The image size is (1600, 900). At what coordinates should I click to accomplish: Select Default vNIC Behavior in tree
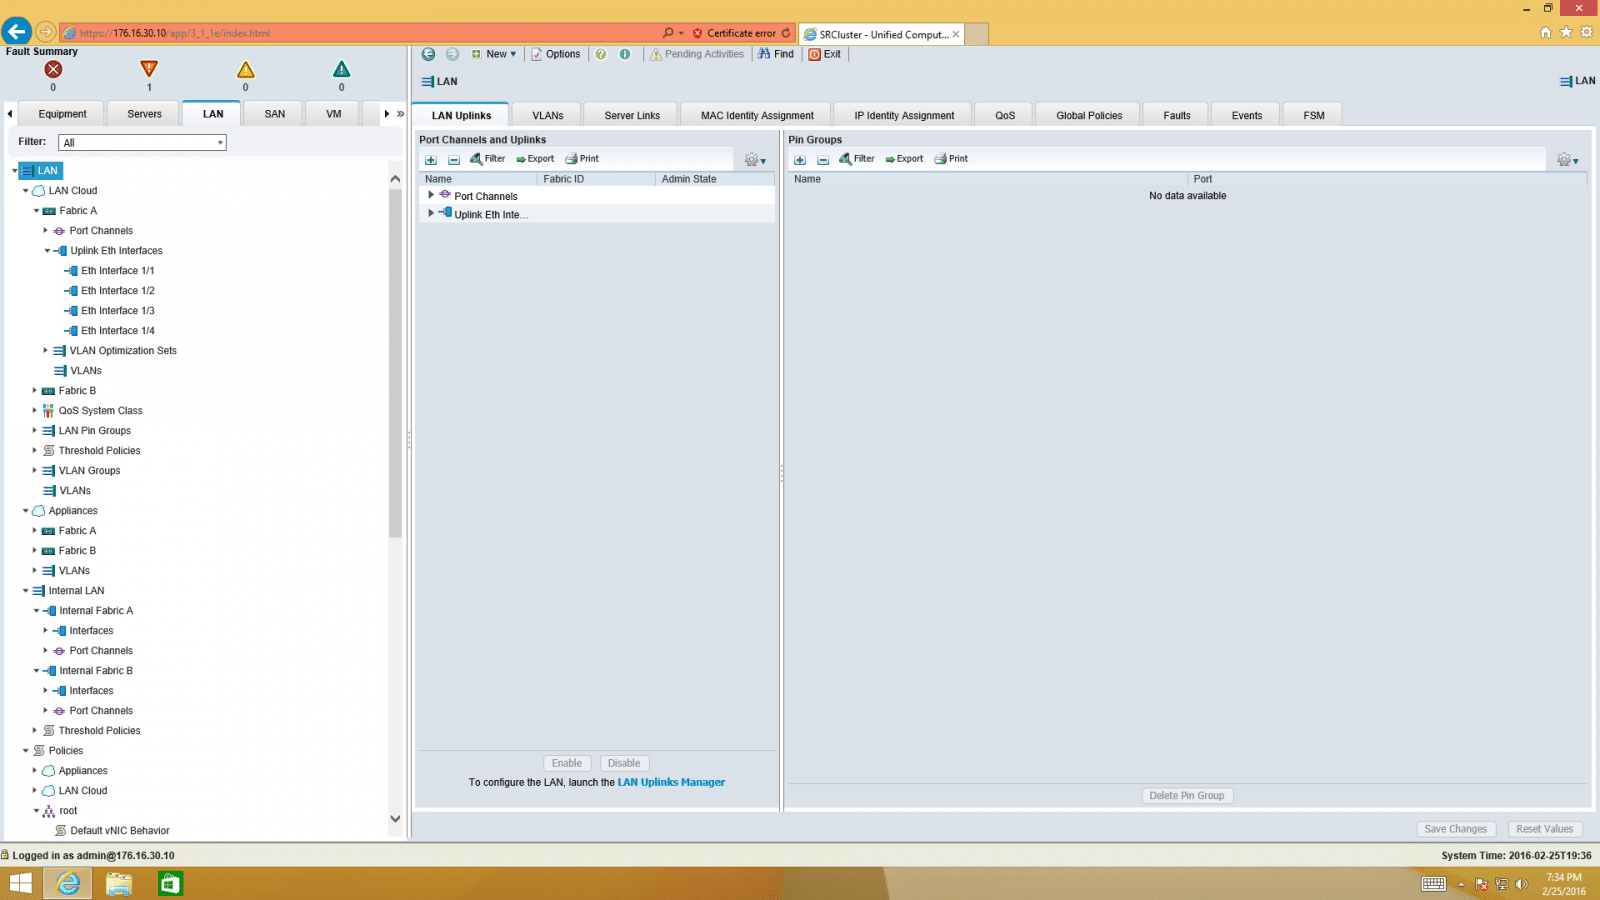[x=120, y=831]
